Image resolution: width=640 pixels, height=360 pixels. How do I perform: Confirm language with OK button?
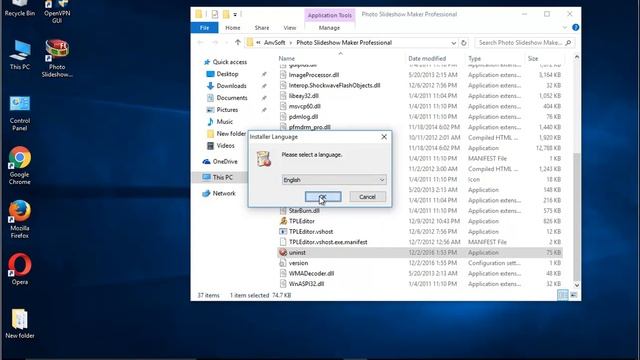pos(323,197)
